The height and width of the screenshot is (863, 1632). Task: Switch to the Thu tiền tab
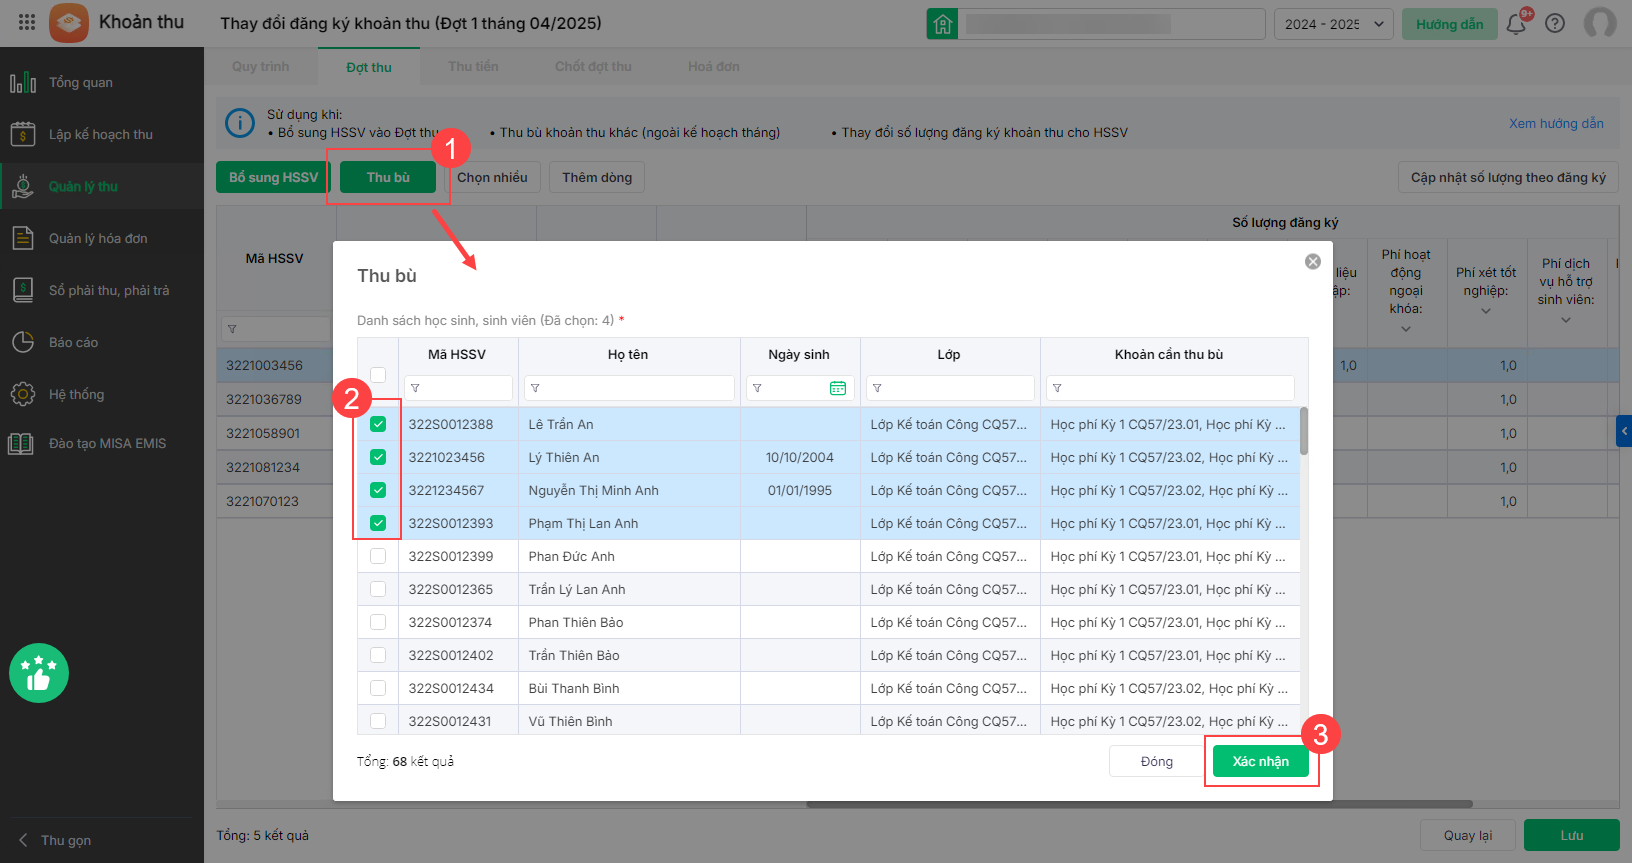473,67
